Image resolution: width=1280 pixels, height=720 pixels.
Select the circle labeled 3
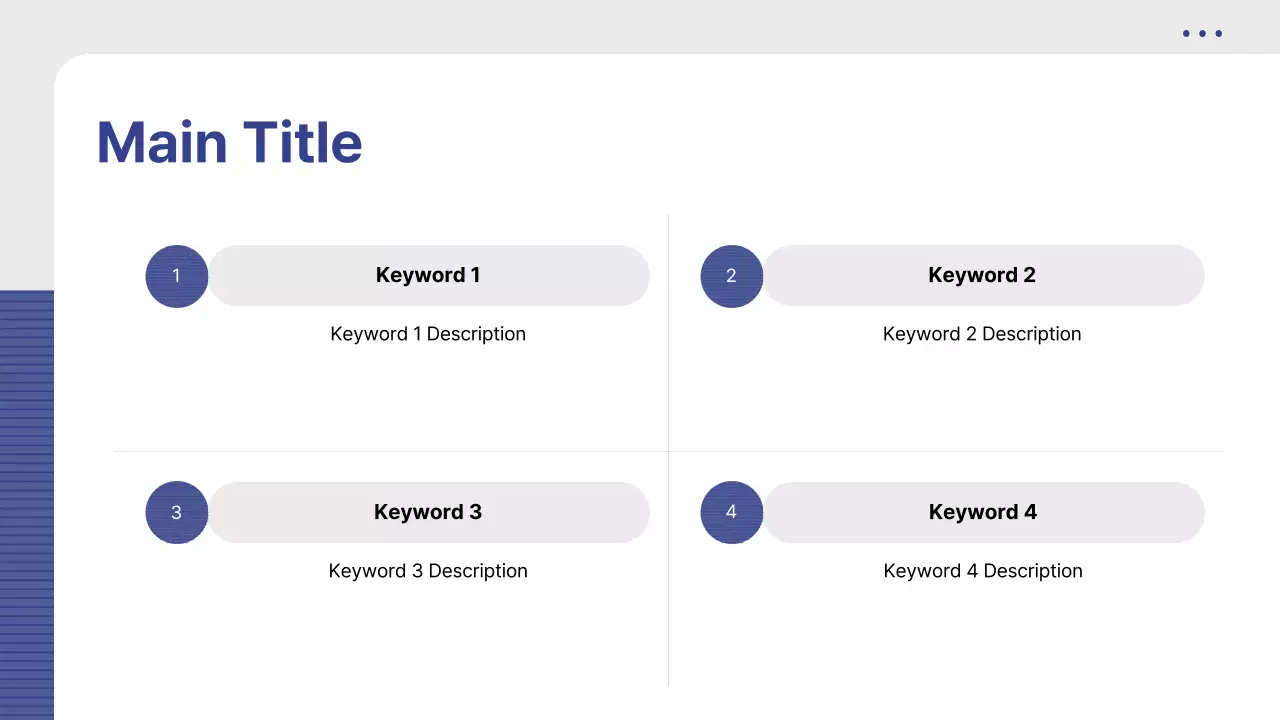tap(176, 512)
